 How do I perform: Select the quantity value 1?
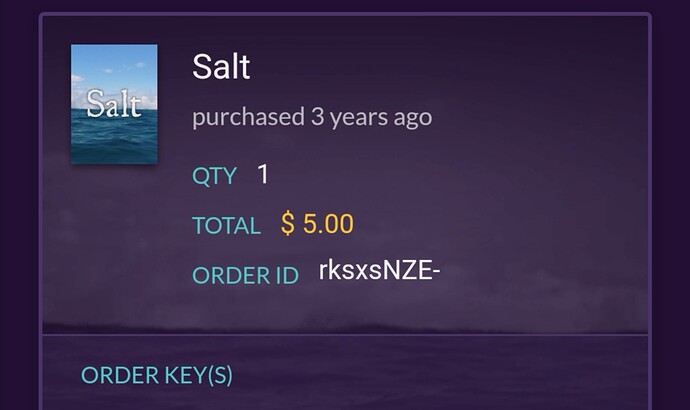263,174
